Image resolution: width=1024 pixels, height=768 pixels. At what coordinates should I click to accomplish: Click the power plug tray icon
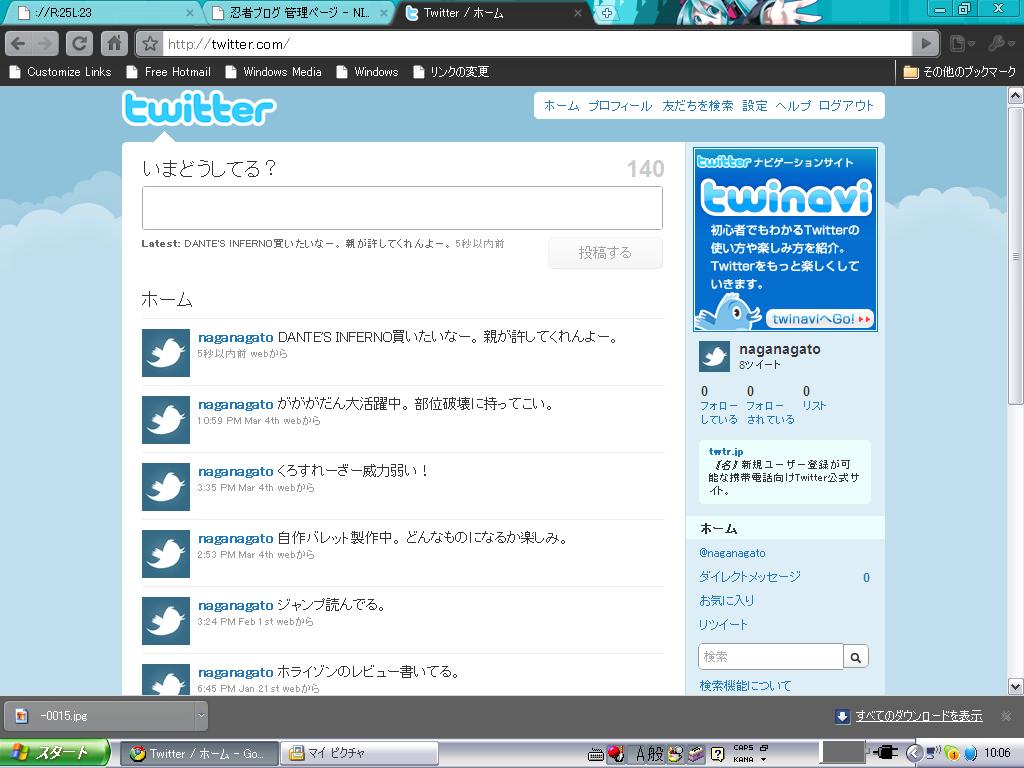click(x=886, y=753)
